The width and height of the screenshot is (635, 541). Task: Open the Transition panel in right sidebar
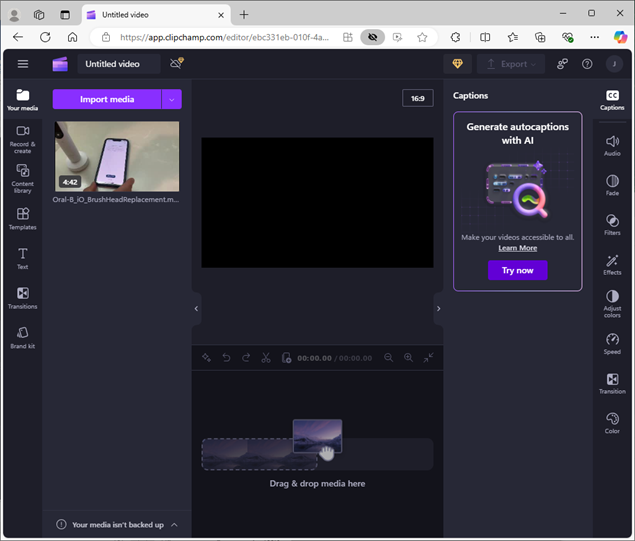click(x=612, y=384)
